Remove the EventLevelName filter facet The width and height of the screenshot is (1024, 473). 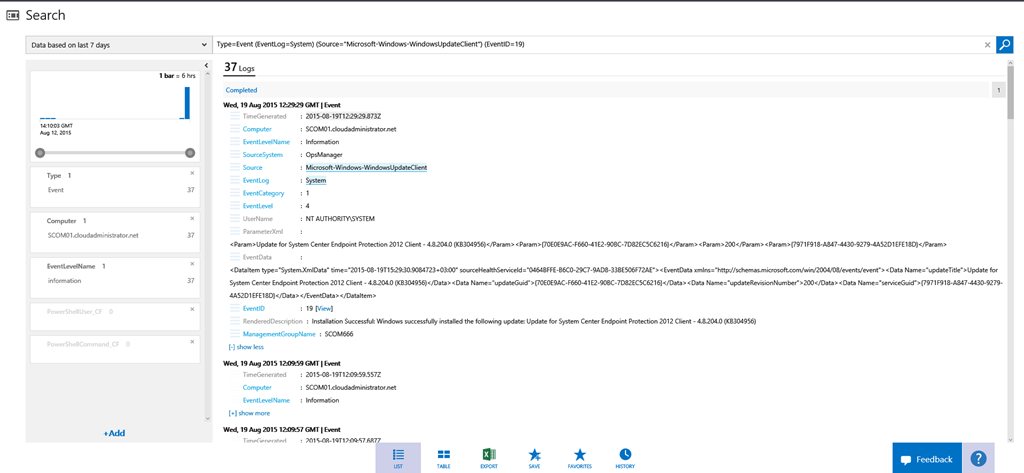coord(192,265)
